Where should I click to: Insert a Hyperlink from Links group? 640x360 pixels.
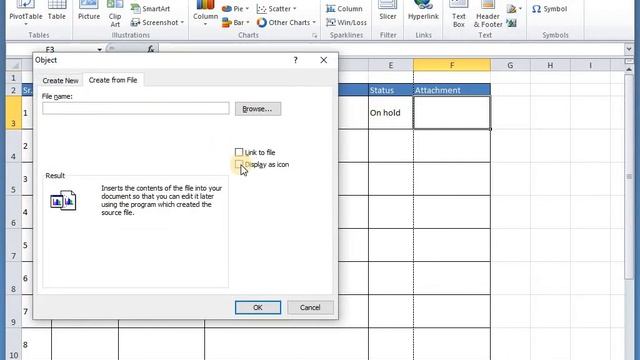423,11
